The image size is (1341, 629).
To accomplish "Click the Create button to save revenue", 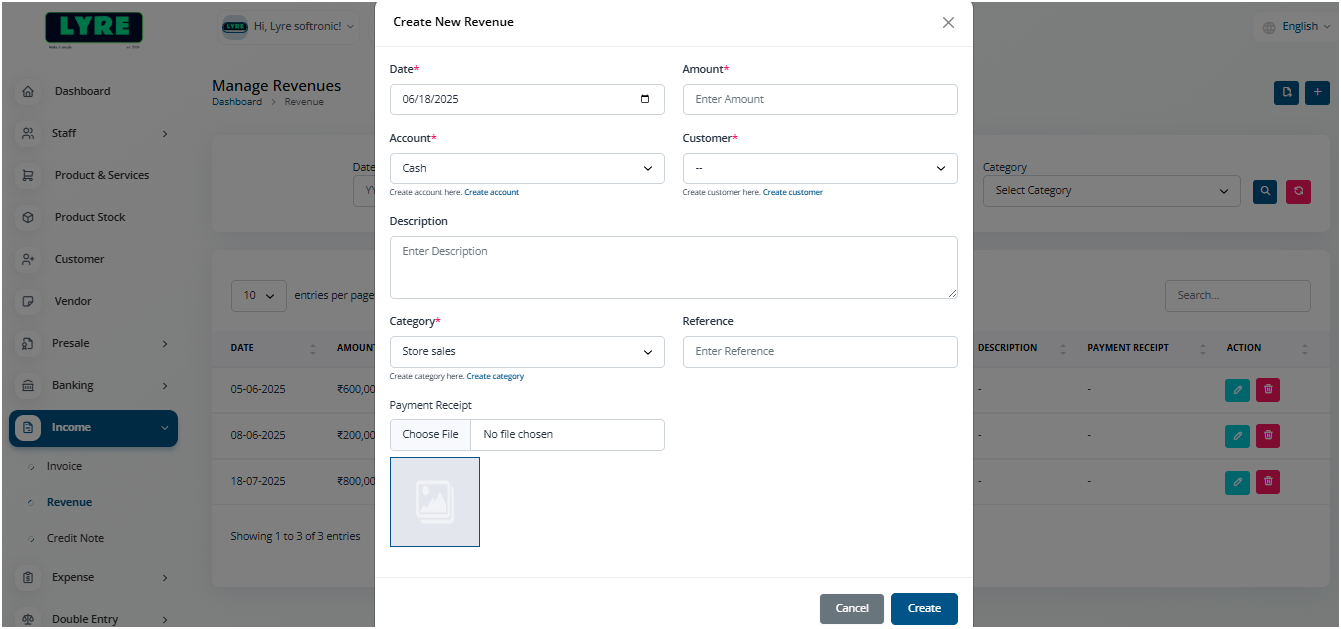I will tap(923, 608).
